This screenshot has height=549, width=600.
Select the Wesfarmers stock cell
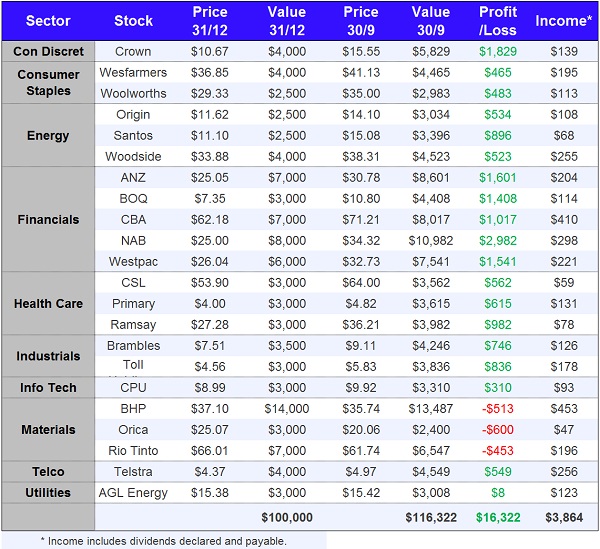pyautogui.click(x=133, y=73)
